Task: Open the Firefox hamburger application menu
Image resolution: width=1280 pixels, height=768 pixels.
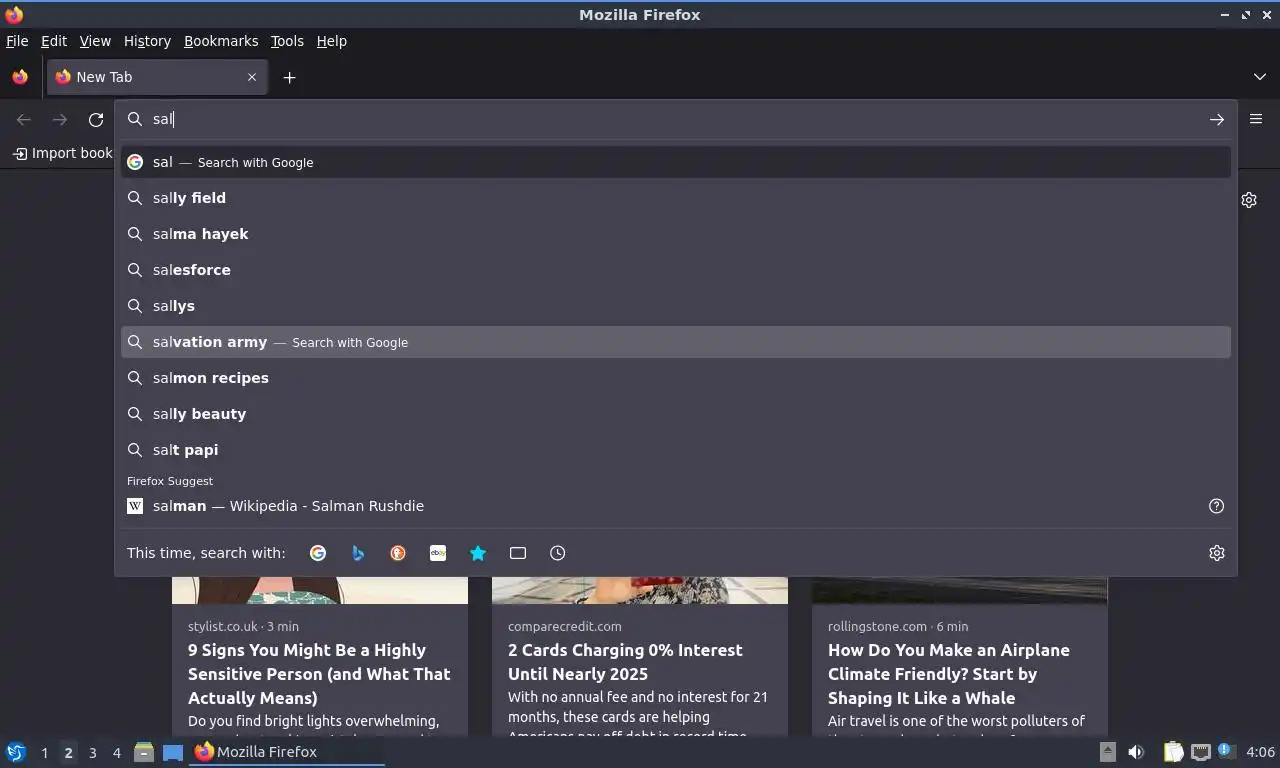Action: point(1256,119)
